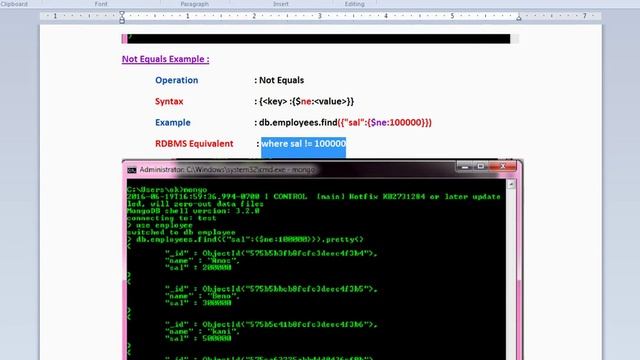Screen dimensions: 640x360
Task: Click the '{<key> :{$ne:<value>}}' syntax text
Action: coord(306,101)
